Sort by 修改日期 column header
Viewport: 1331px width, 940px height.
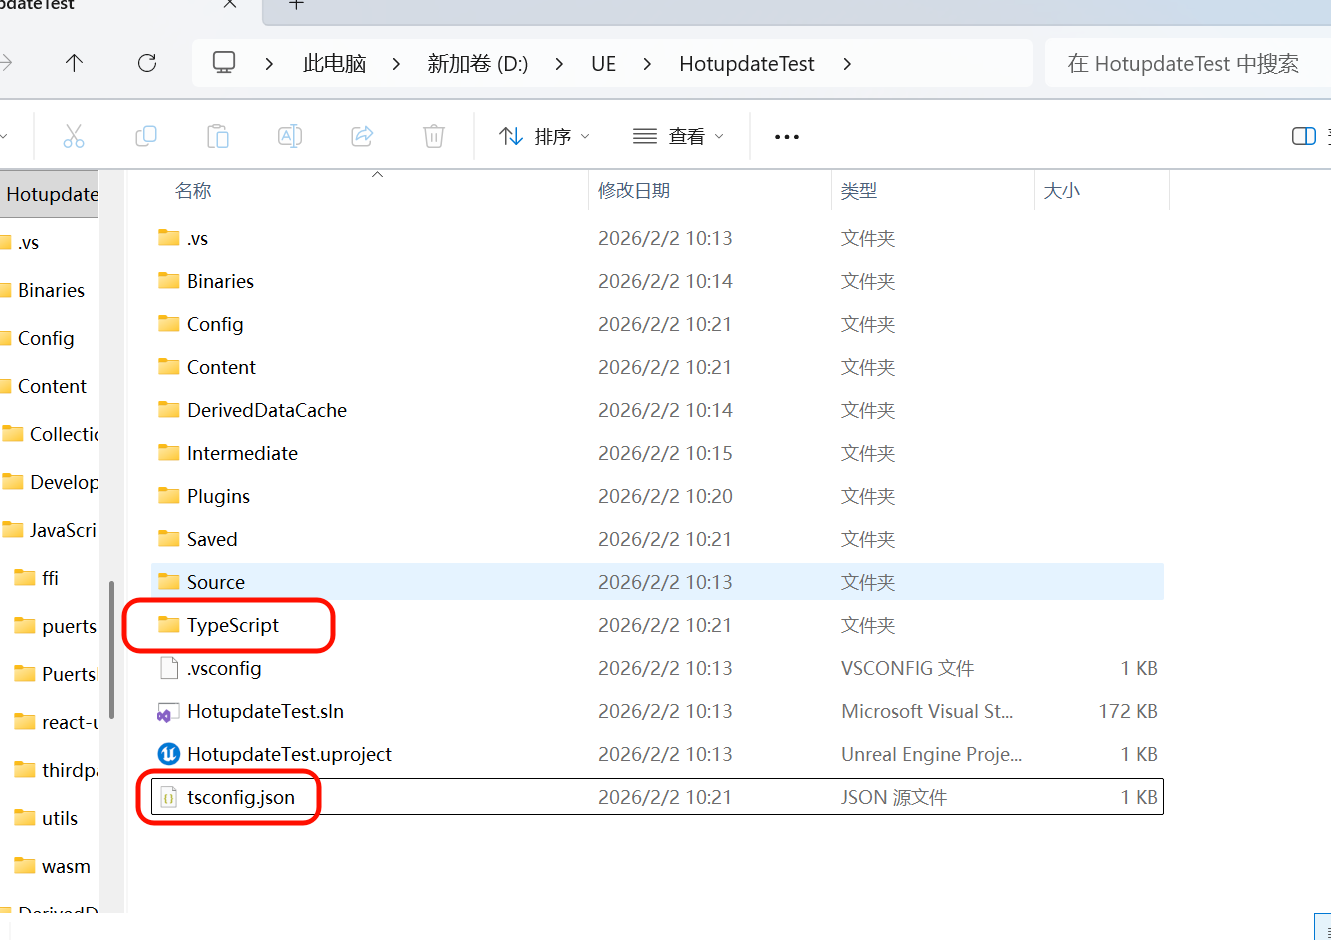coord(634,190)
